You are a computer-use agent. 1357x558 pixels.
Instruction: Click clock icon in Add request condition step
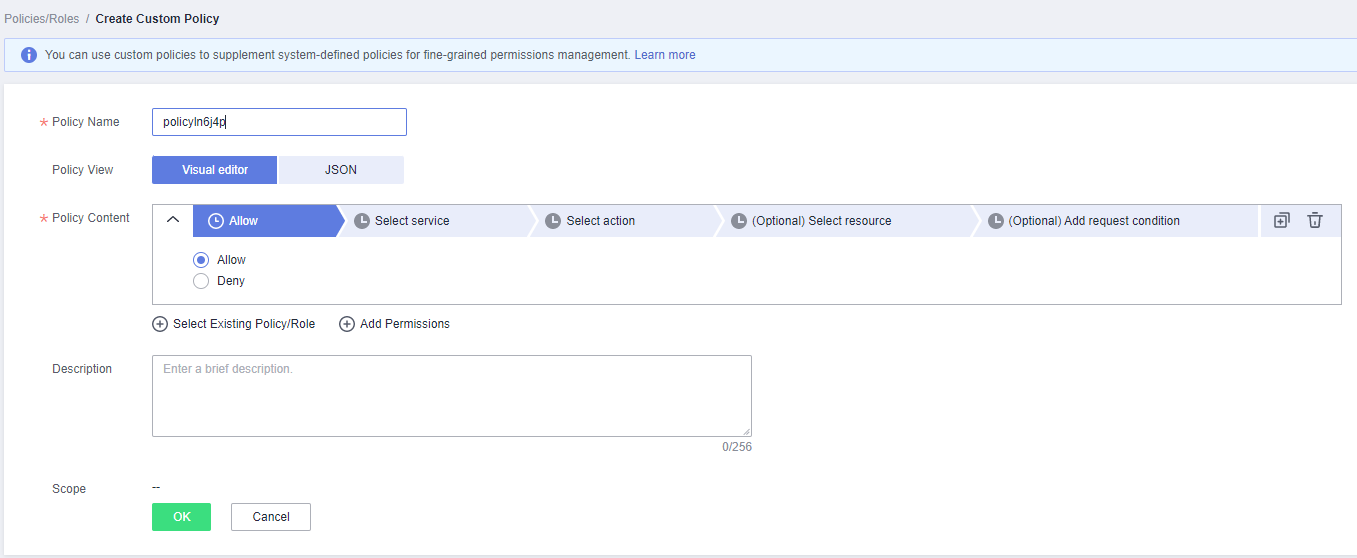point(996,221)
